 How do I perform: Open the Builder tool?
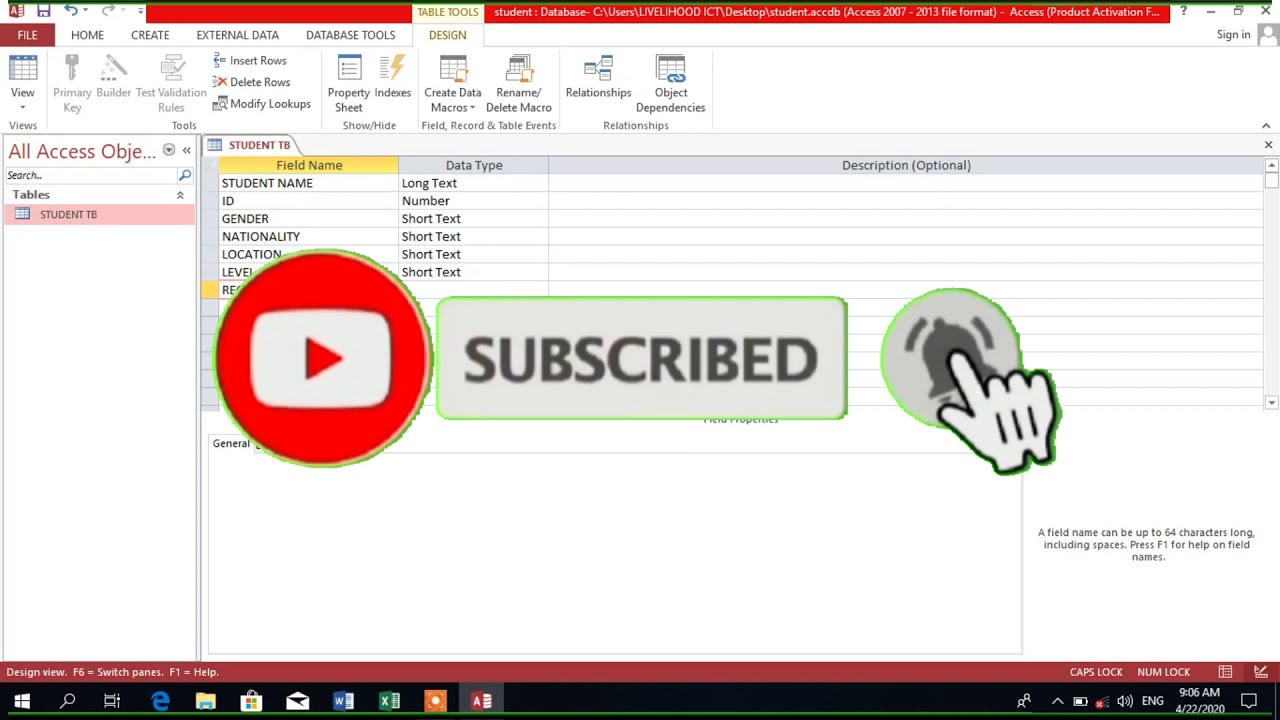[114, 78]
